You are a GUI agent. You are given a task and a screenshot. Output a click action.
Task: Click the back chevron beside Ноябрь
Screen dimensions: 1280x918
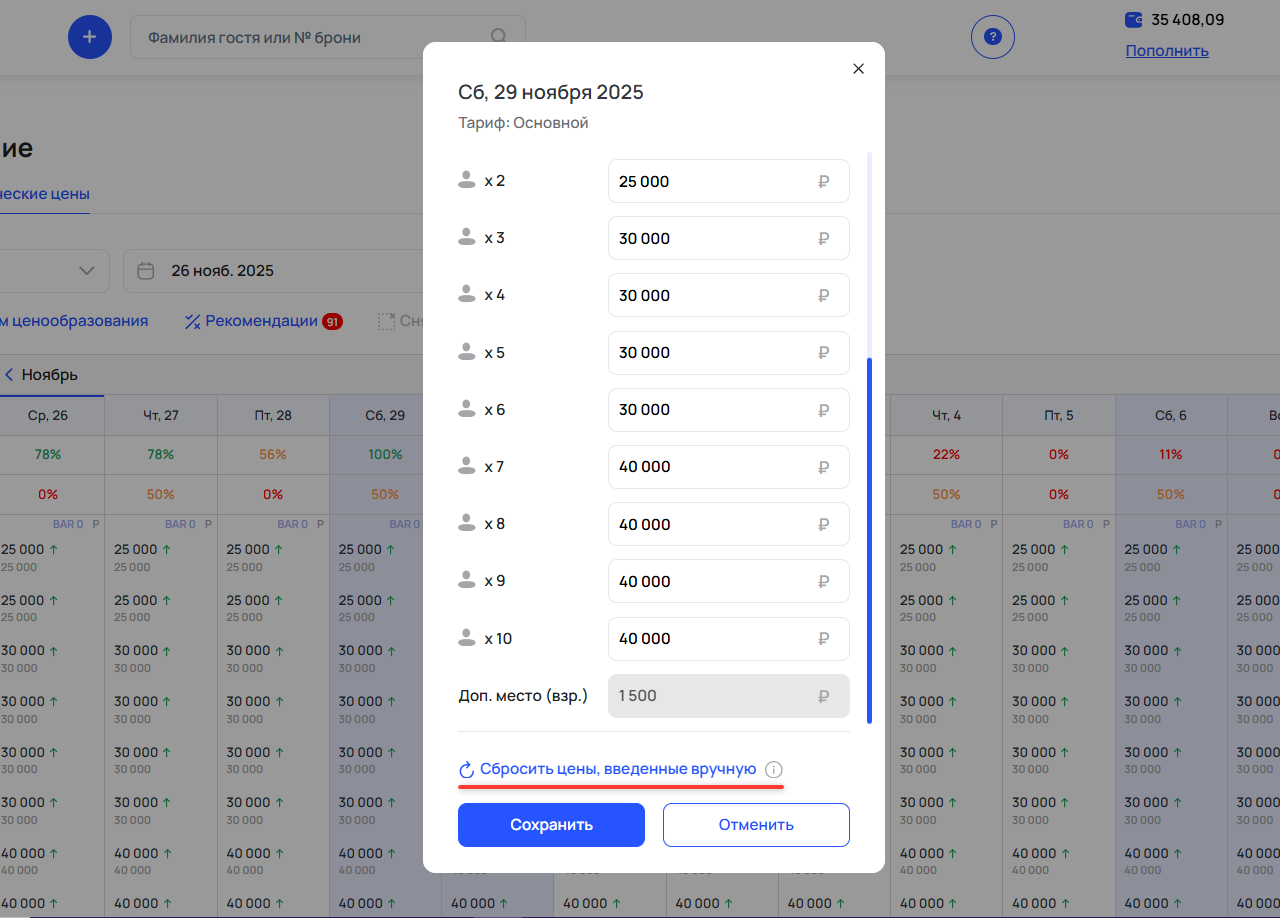(x=9, y=375)
